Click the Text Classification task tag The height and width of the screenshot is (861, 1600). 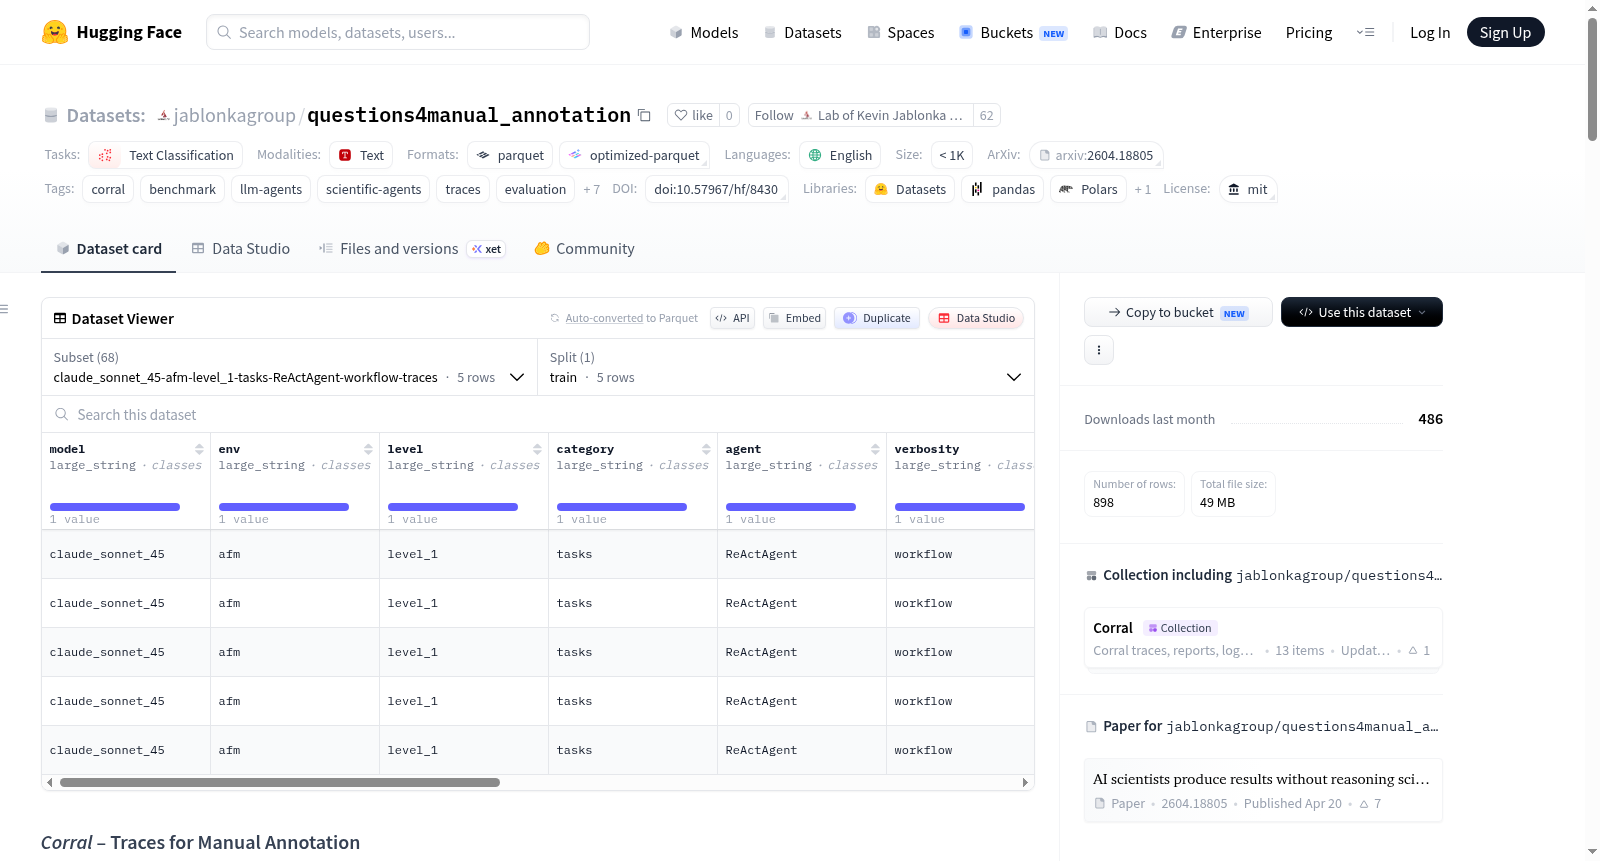166,156
